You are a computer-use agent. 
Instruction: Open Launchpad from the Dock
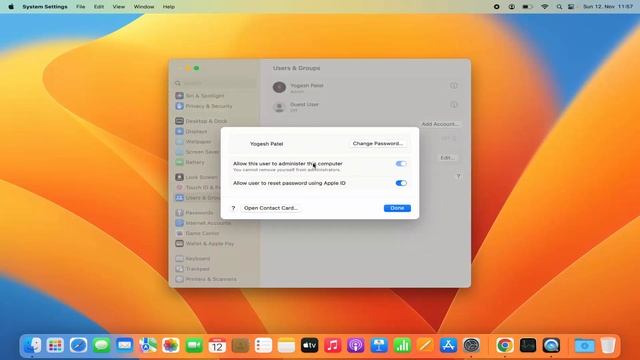55,345
